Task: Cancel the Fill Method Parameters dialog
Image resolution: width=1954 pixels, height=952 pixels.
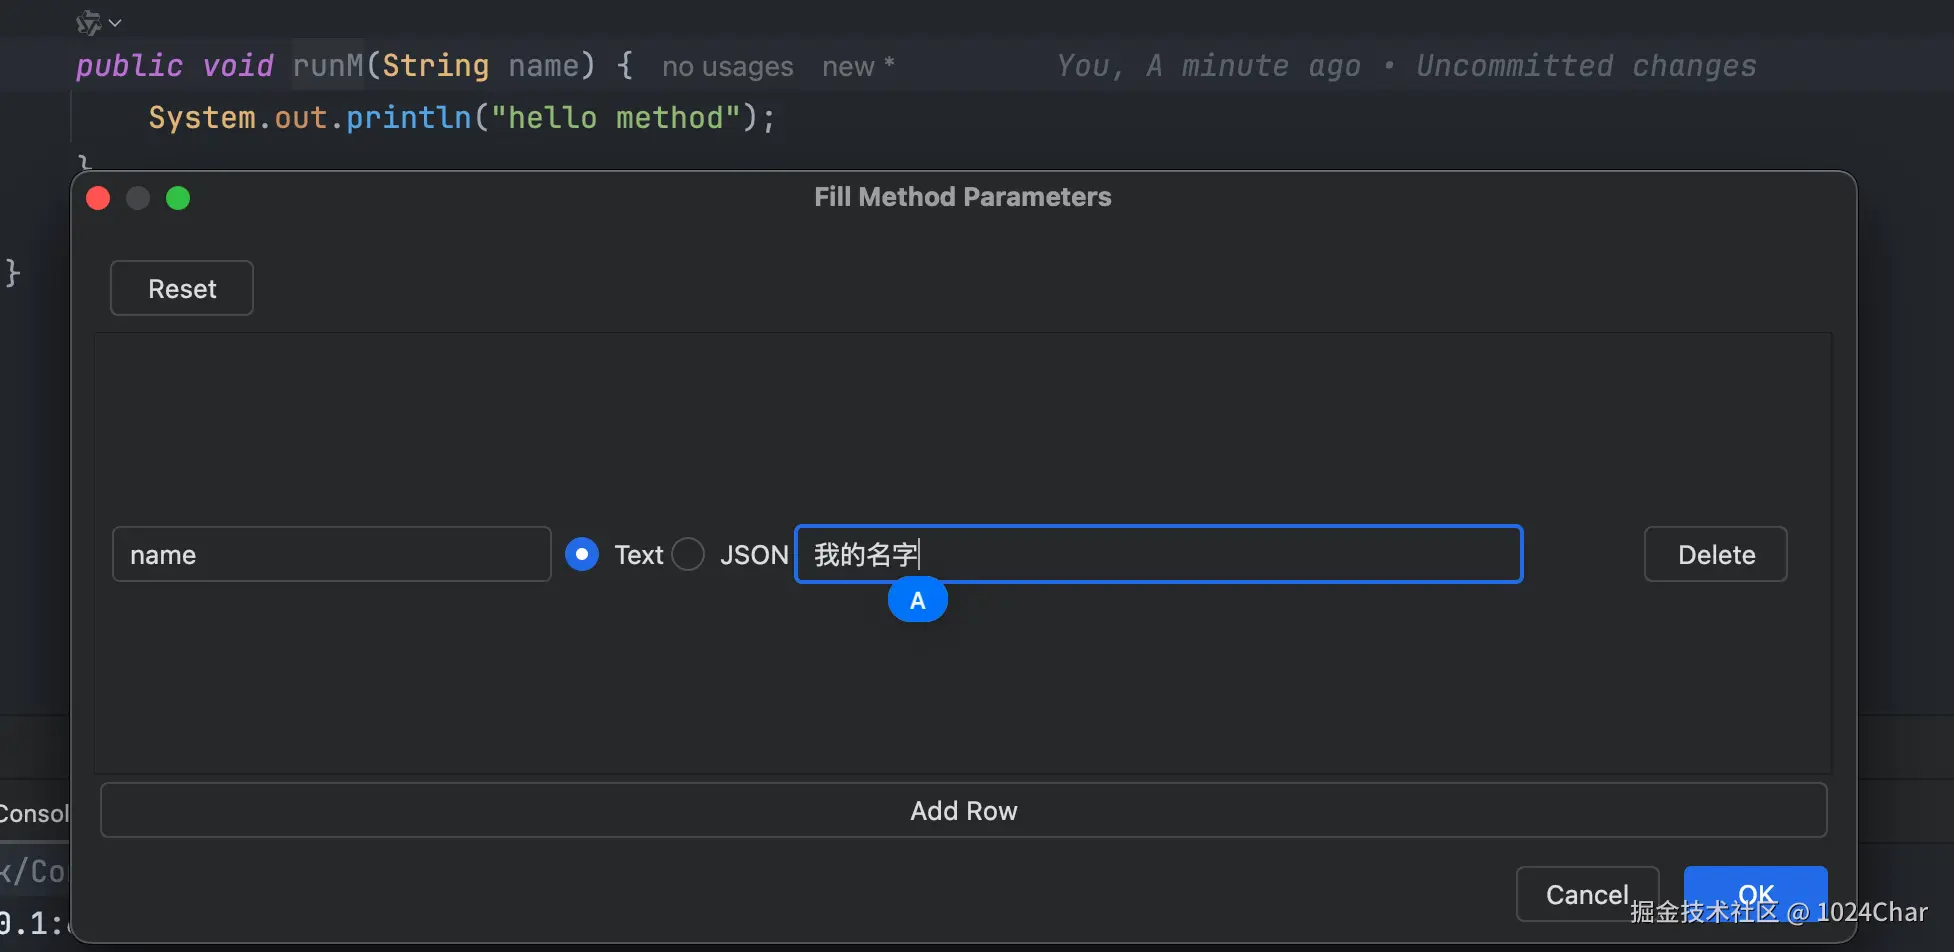Action: [x=1586, y=893]
